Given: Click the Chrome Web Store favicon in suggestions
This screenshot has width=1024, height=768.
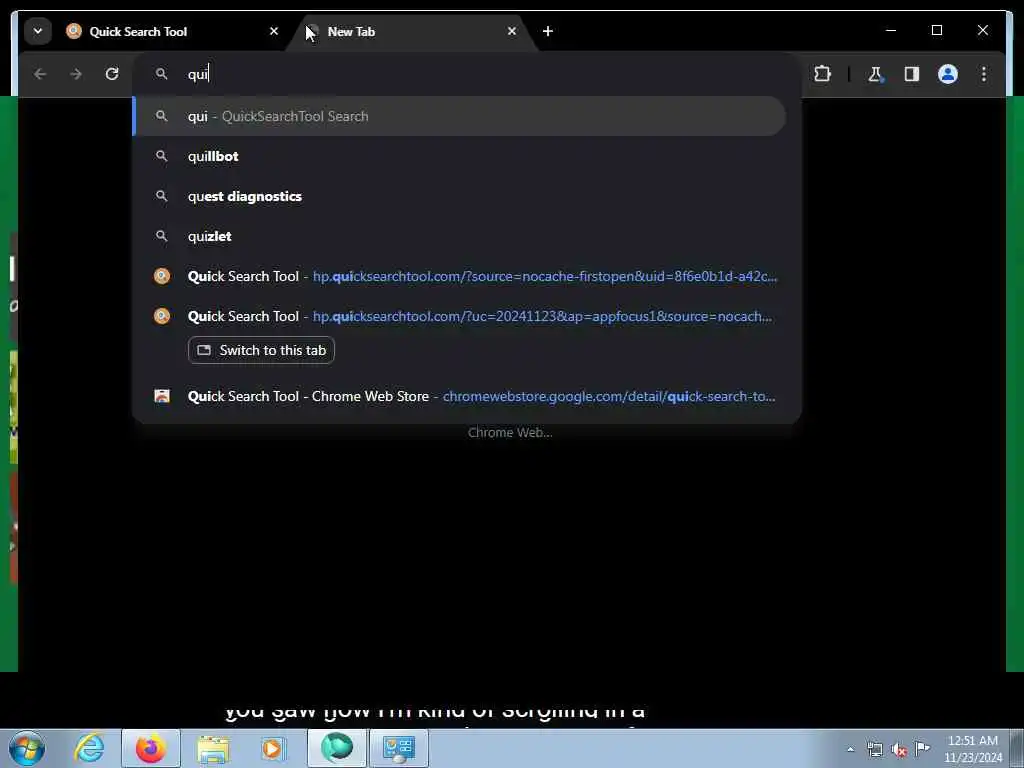Looking at the screenshot, I should (162, 396).
